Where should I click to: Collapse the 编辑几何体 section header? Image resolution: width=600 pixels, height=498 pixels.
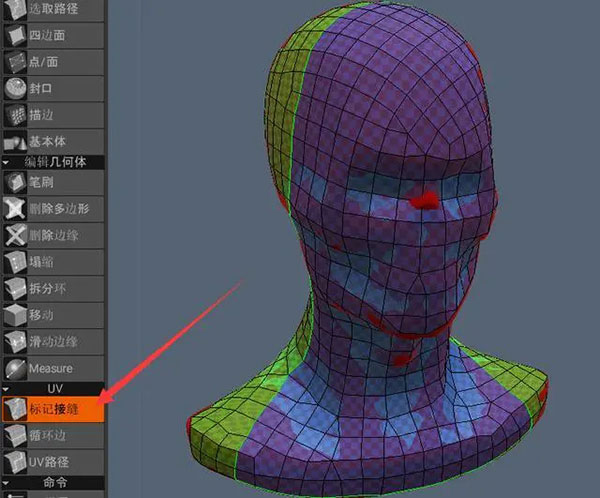click(52, 162)
